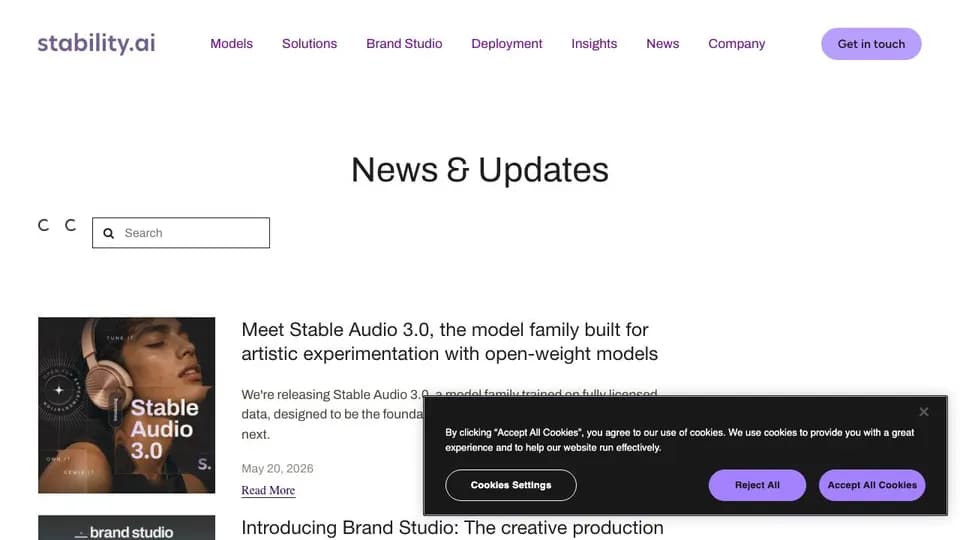The height and width of the screenshot is (540, 960).
Task: Open the Solutions menu
Action: point(309,43)
